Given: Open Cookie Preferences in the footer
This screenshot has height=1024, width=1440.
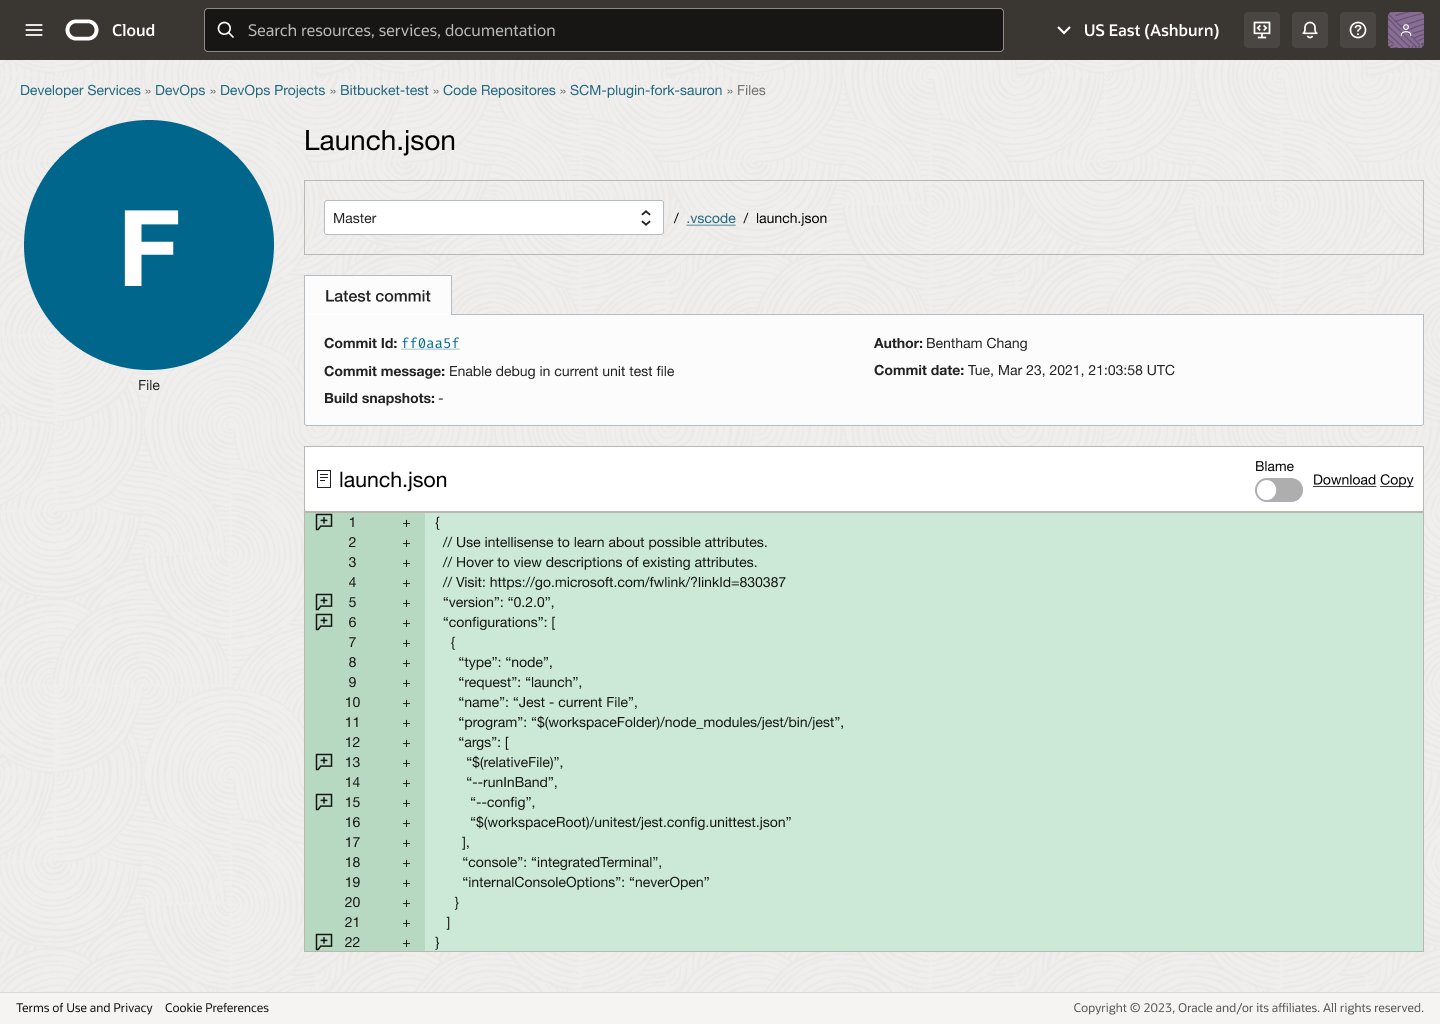Looking at the screenshot, I should click(217, 1008).
